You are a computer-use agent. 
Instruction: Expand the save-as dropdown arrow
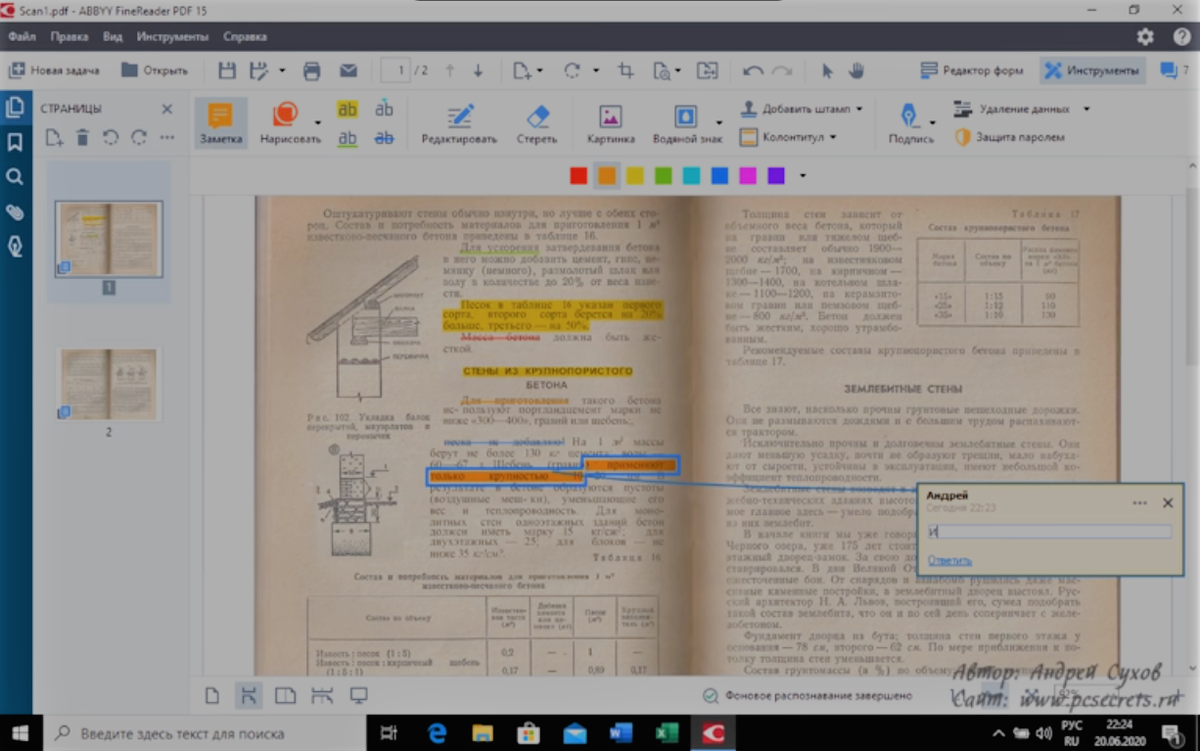(x=282, y=70)
